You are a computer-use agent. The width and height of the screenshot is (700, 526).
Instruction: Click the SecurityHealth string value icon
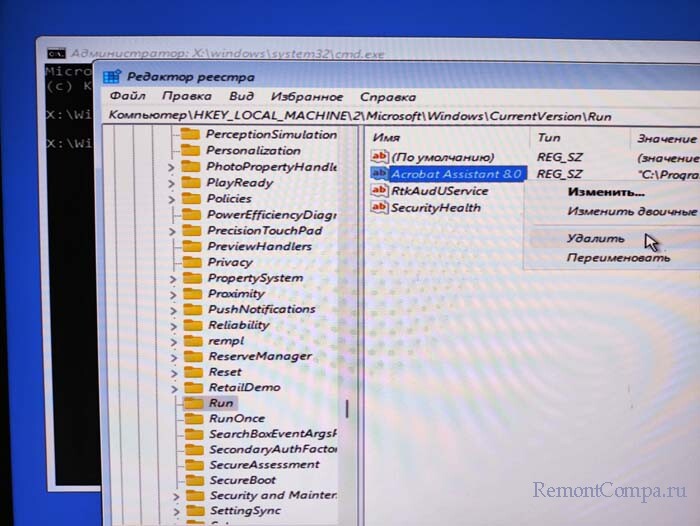coord(379,207)
